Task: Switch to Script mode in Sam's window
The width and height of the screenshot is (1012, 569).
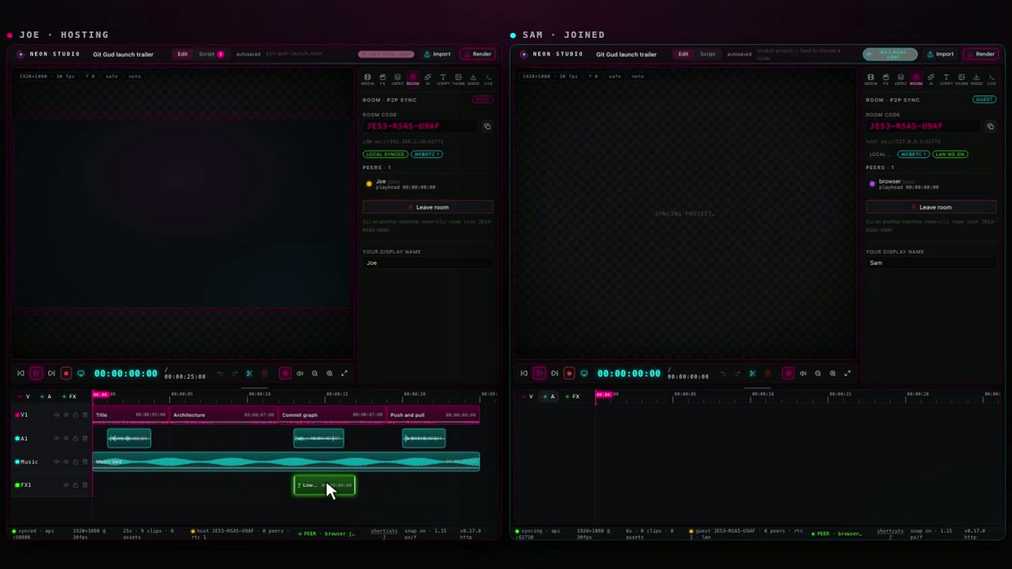Action: [x=708, y=54]
